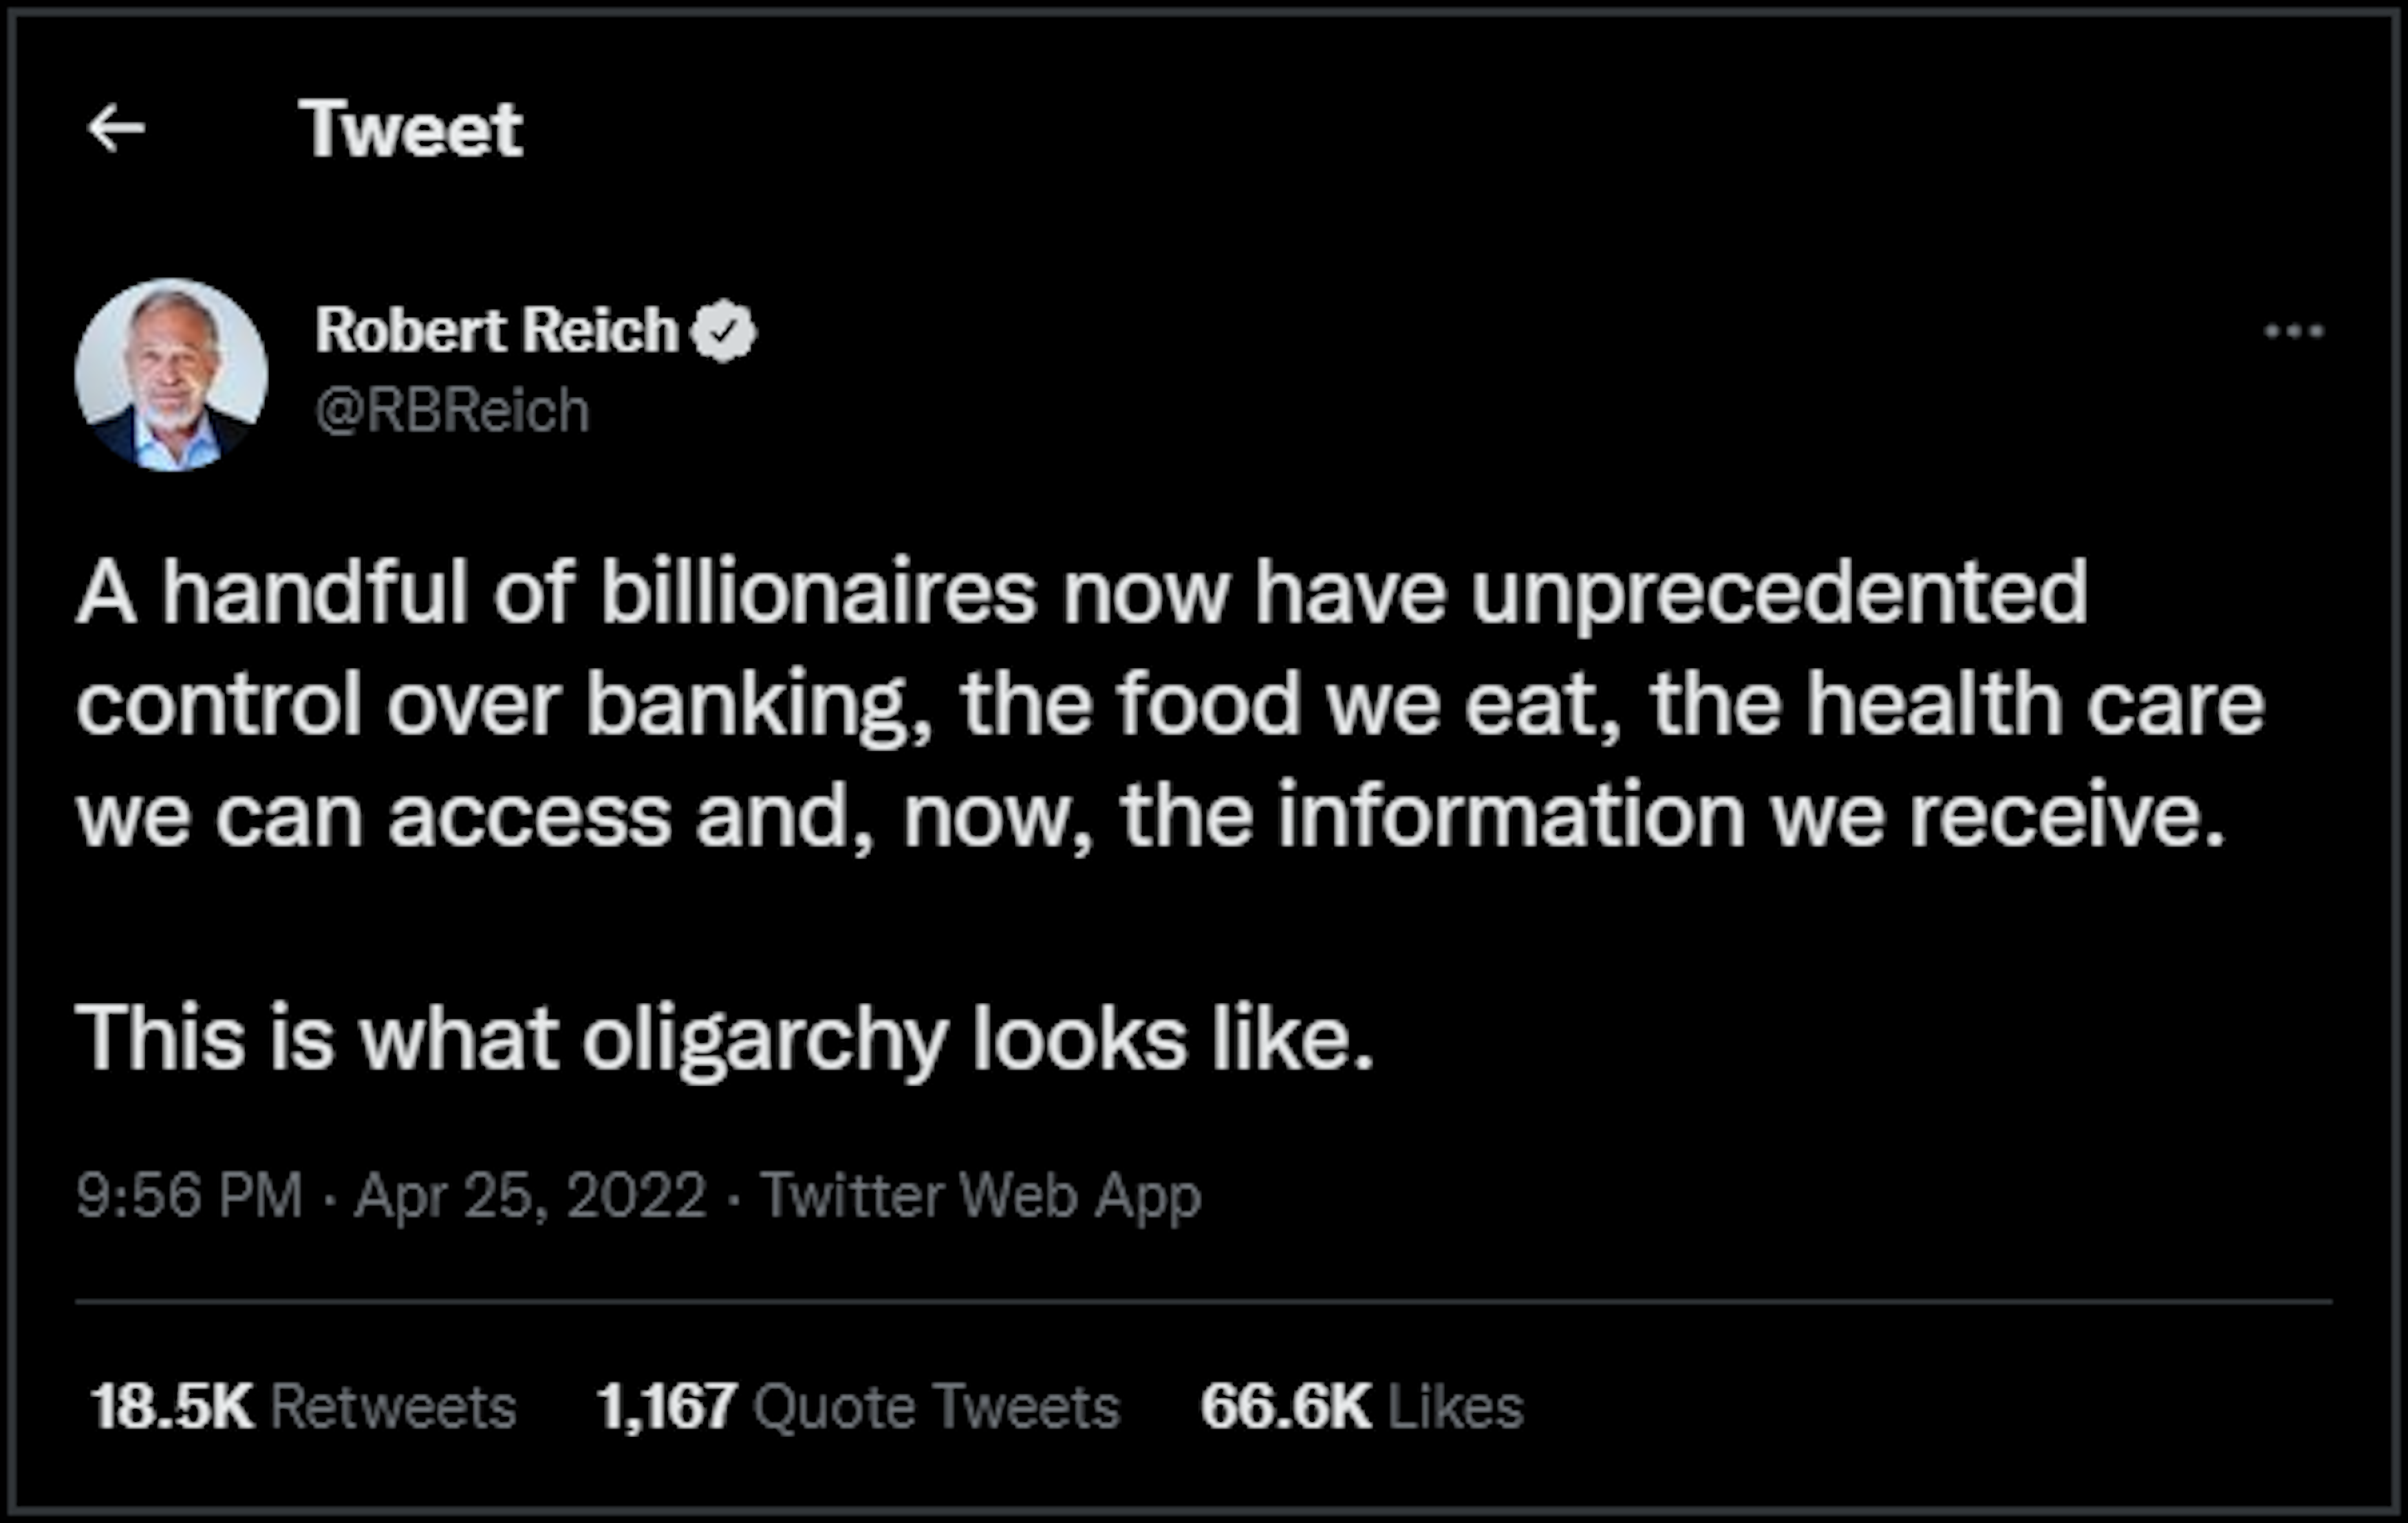Click the word "information" in the tweet

point(1512,816)
